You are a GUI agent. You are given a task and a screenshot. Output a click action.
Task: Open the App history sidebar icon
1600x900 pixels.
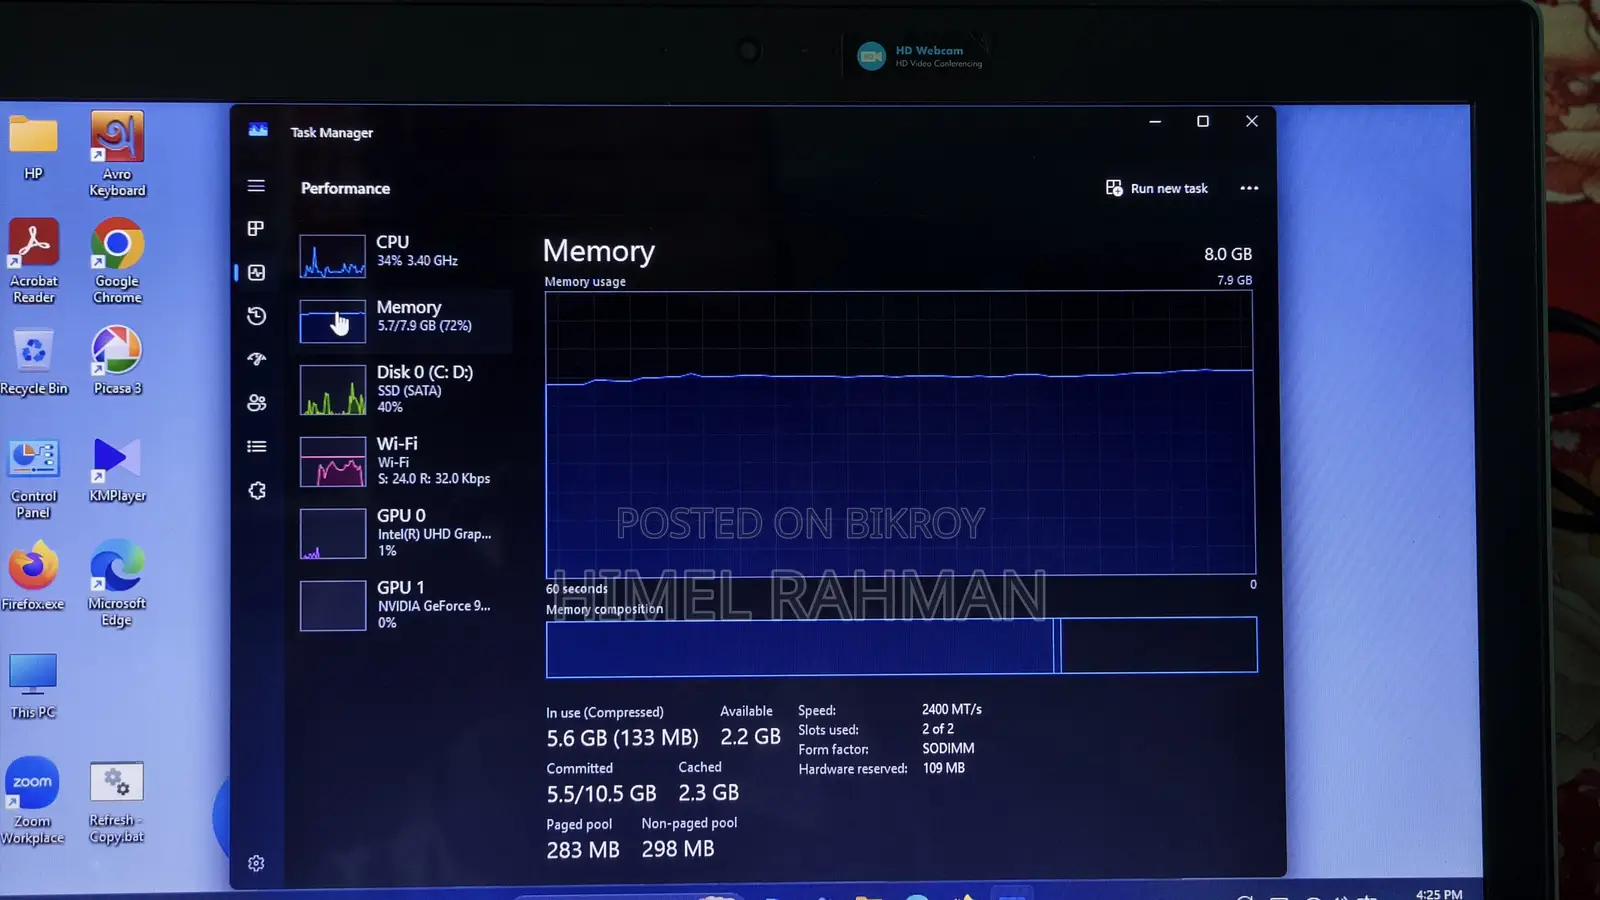click(256, 316)
